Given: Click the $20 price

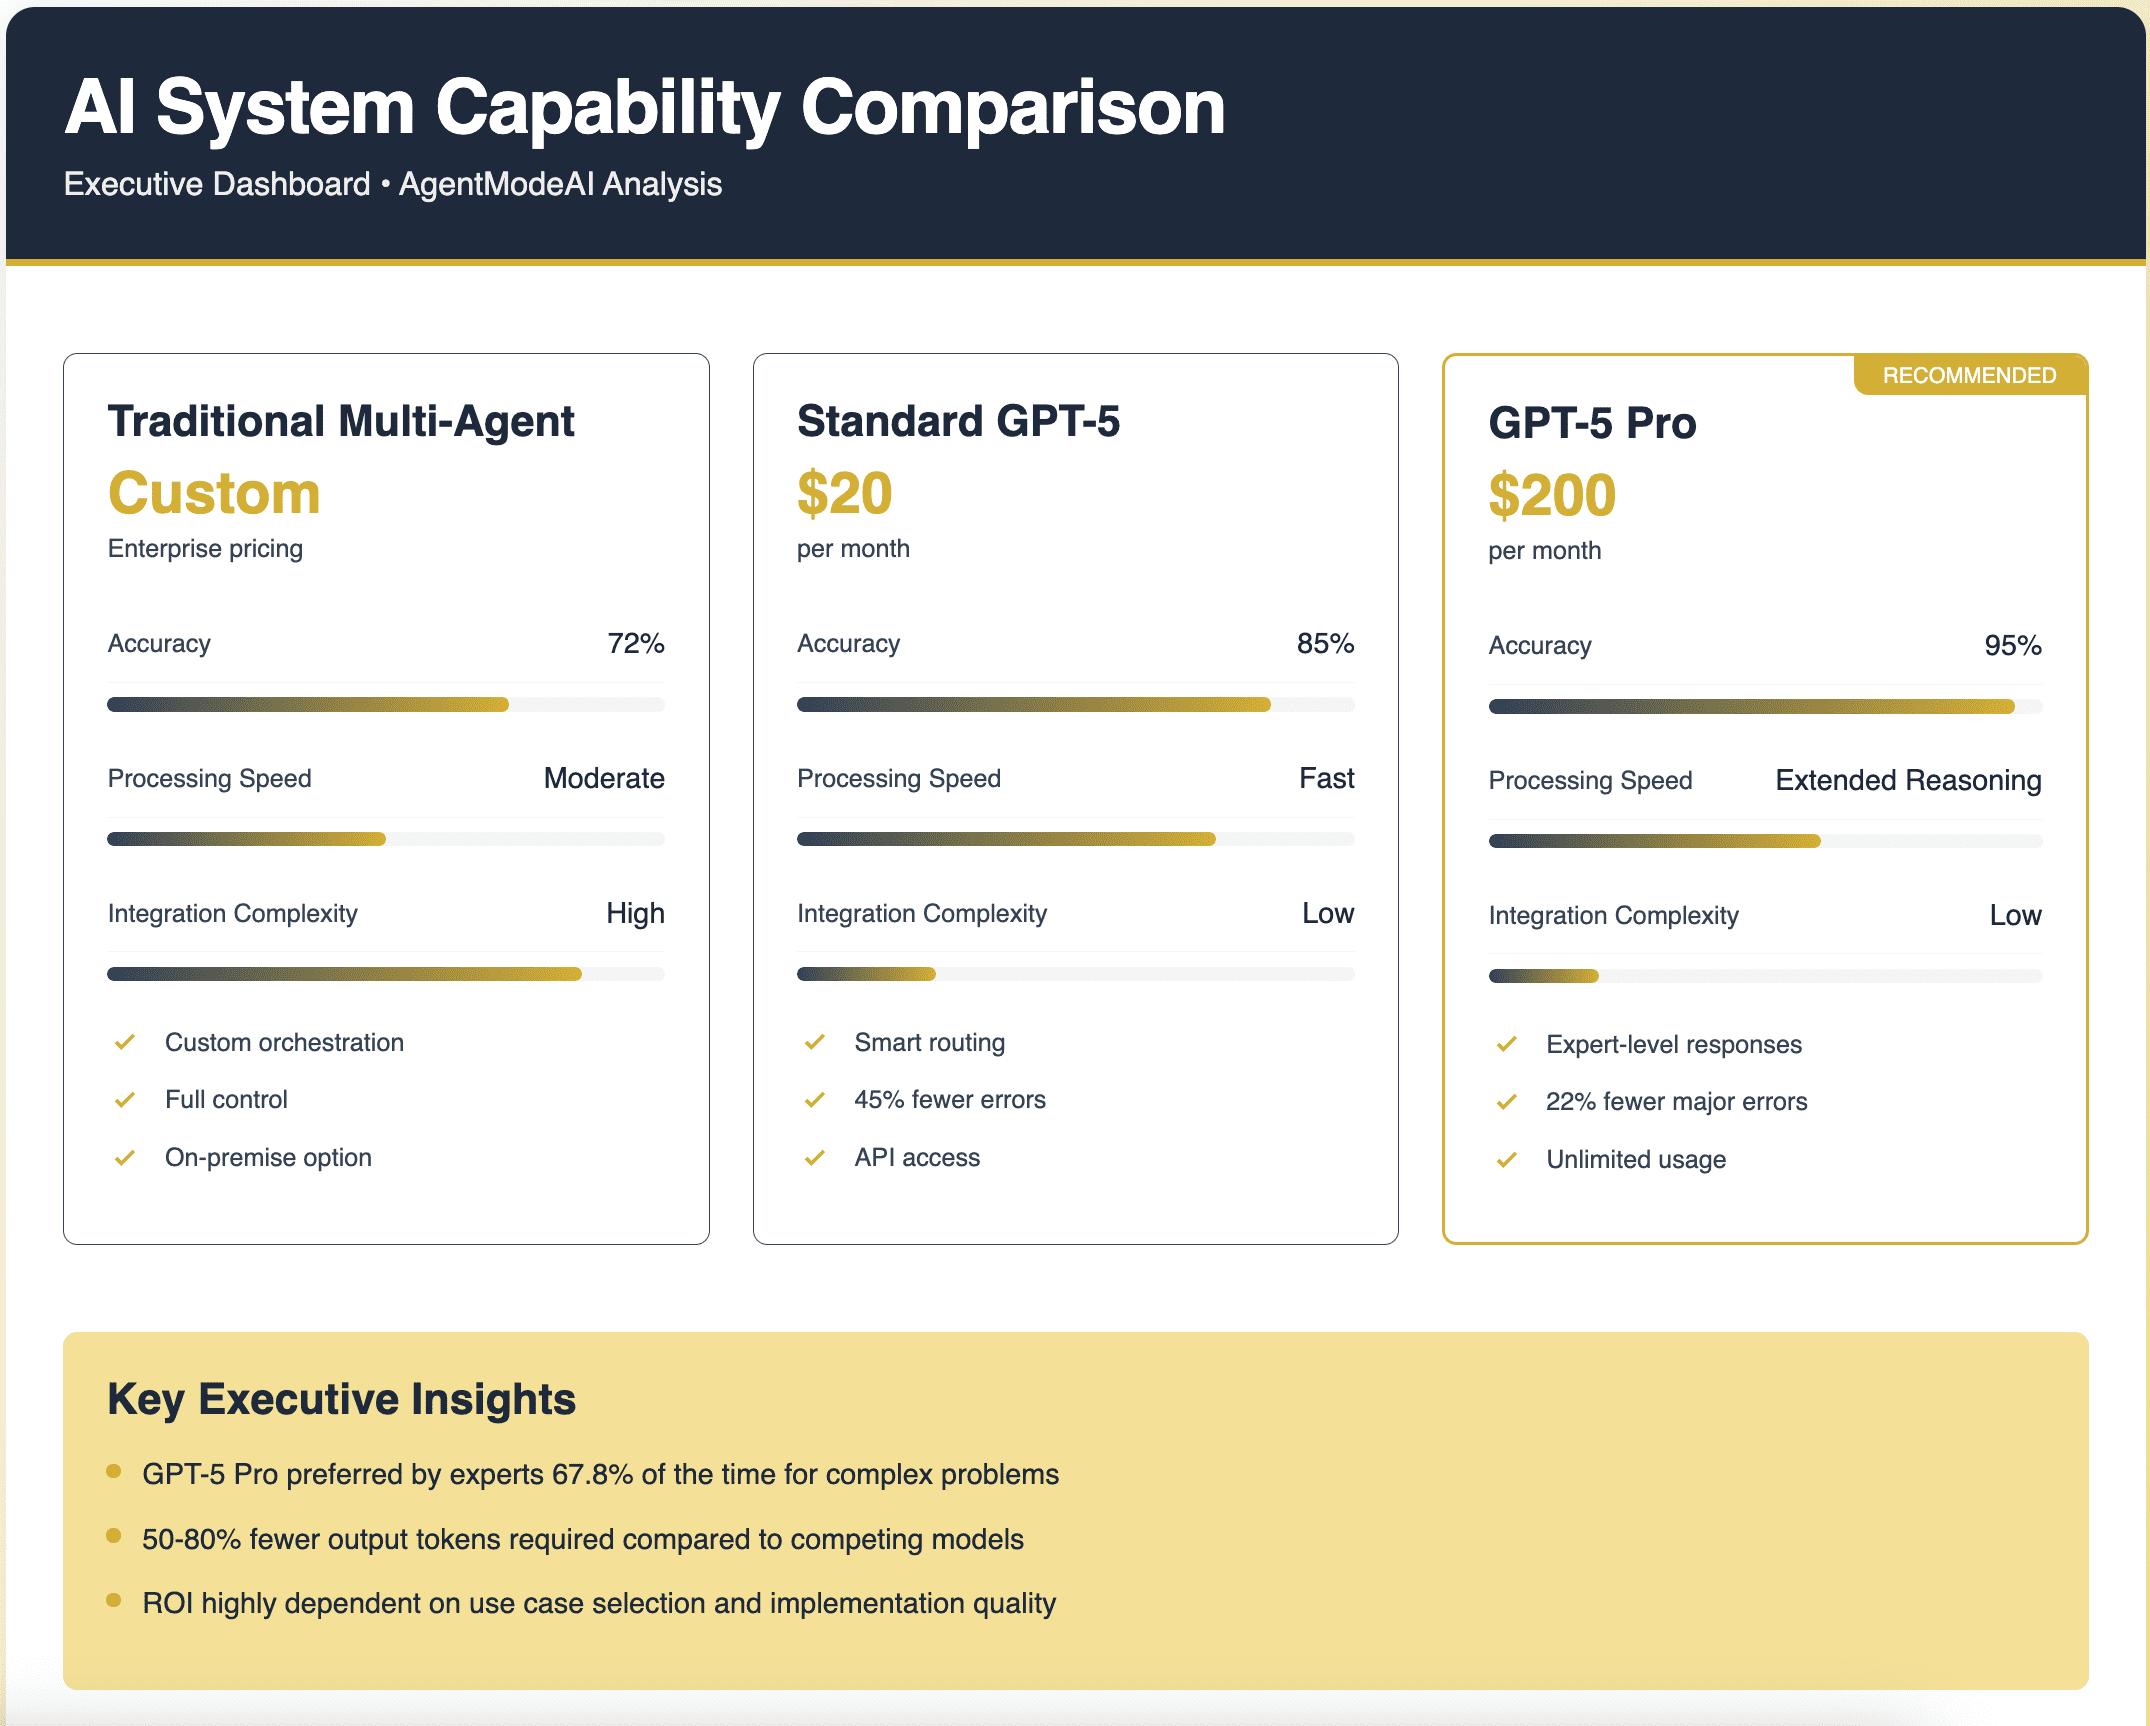Looking at the screenshot, I should tap(844, 493).
